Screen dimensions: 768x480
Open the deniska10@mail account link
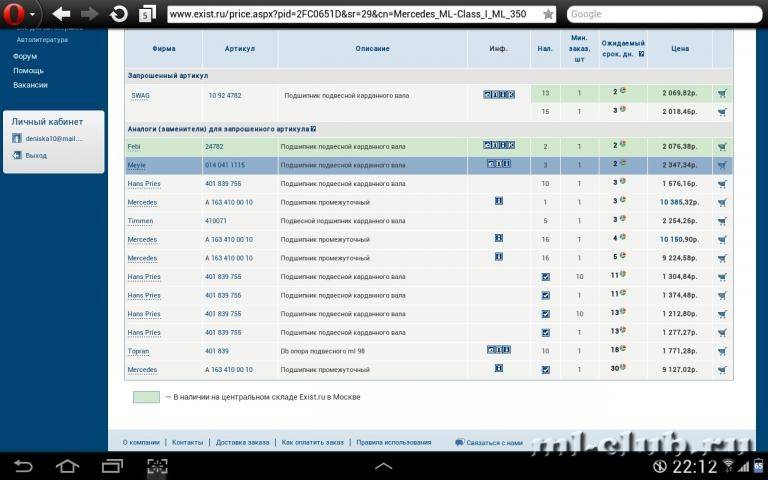click(x=54, y=139)
